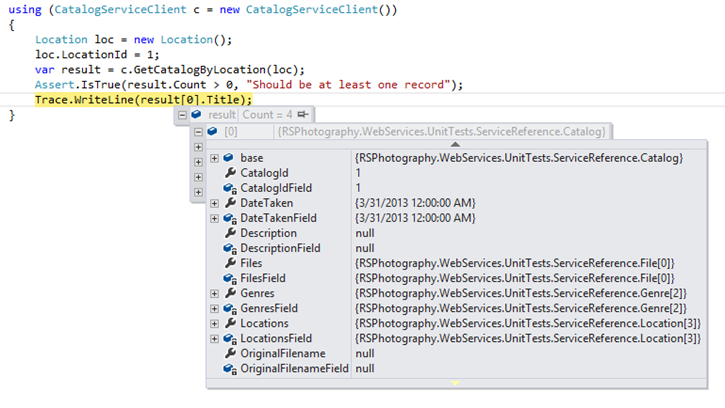Click the Locations value Location[3]
The width and height of the screenshot is (725, 408).
526,323
